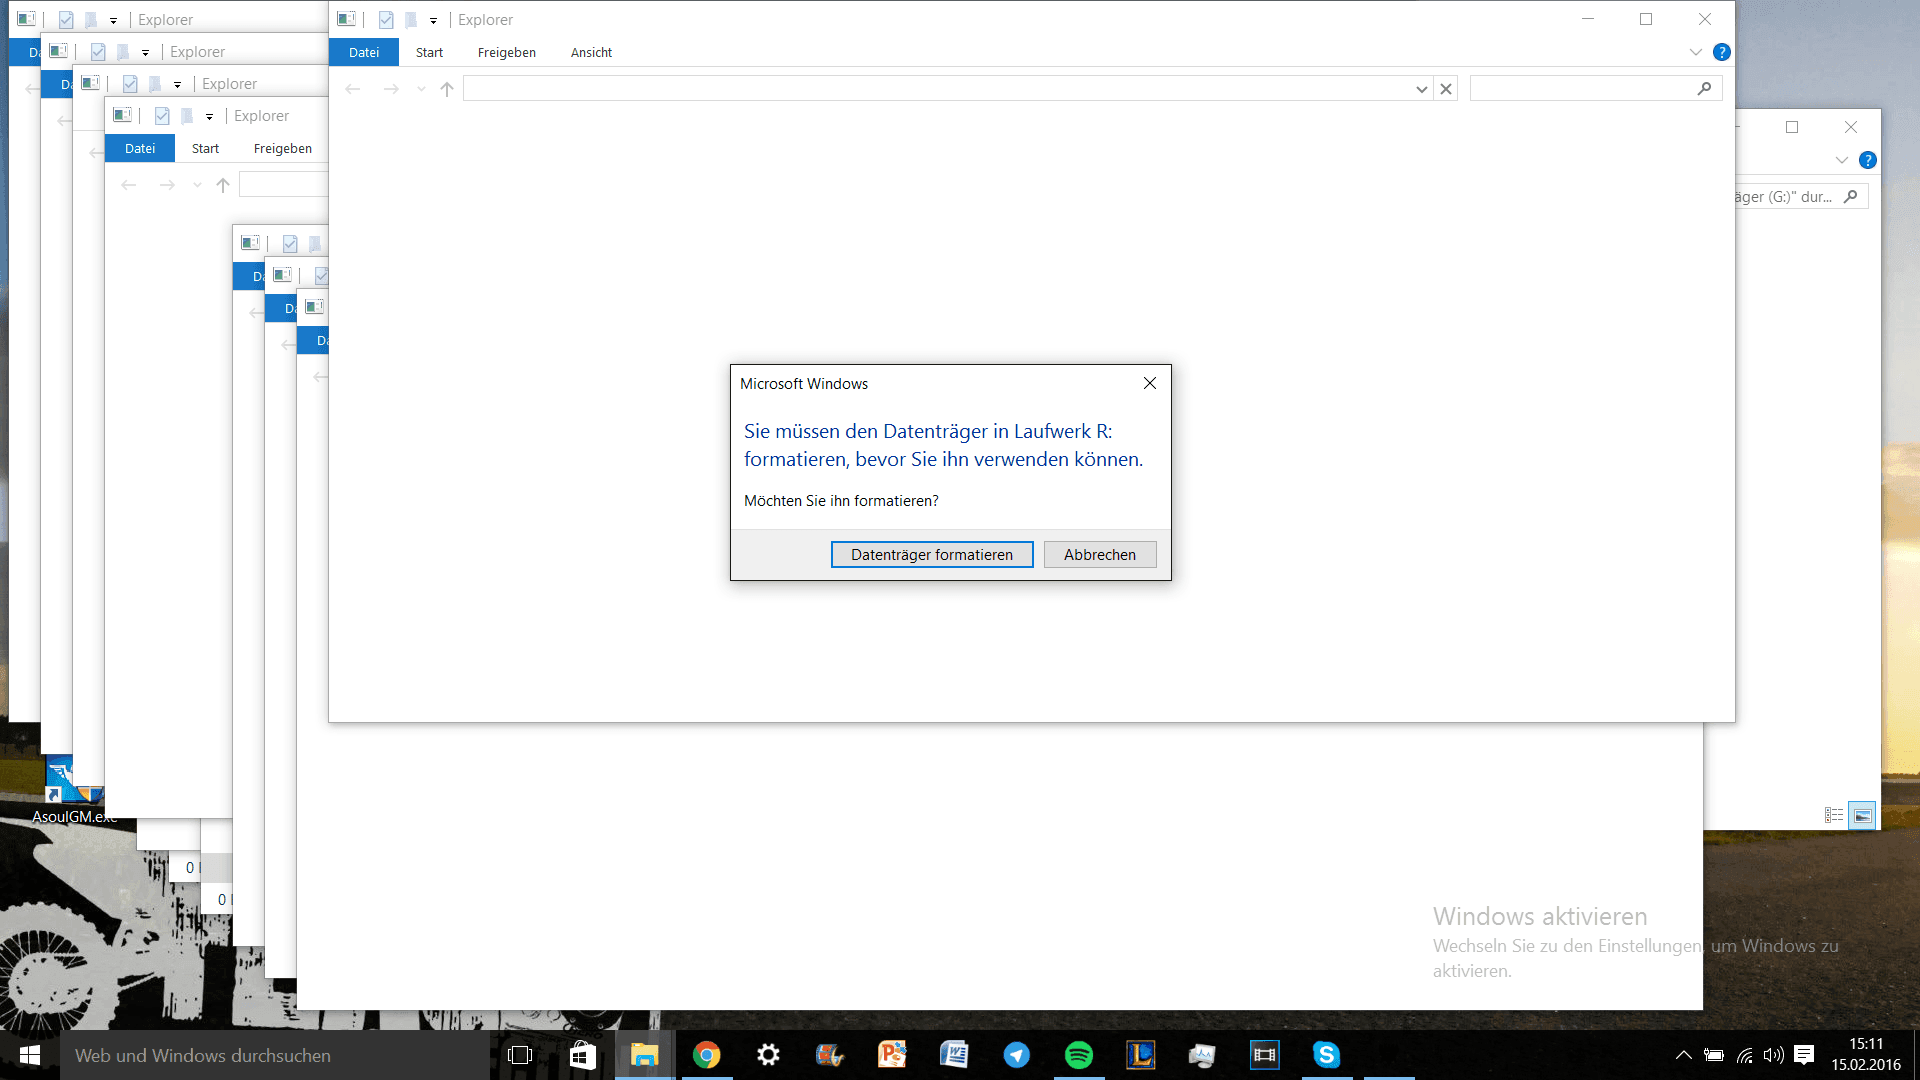This screenshot has height=1080, width=1920.
Task: Open the volume control in the tray
Action: [1774, 1055]
